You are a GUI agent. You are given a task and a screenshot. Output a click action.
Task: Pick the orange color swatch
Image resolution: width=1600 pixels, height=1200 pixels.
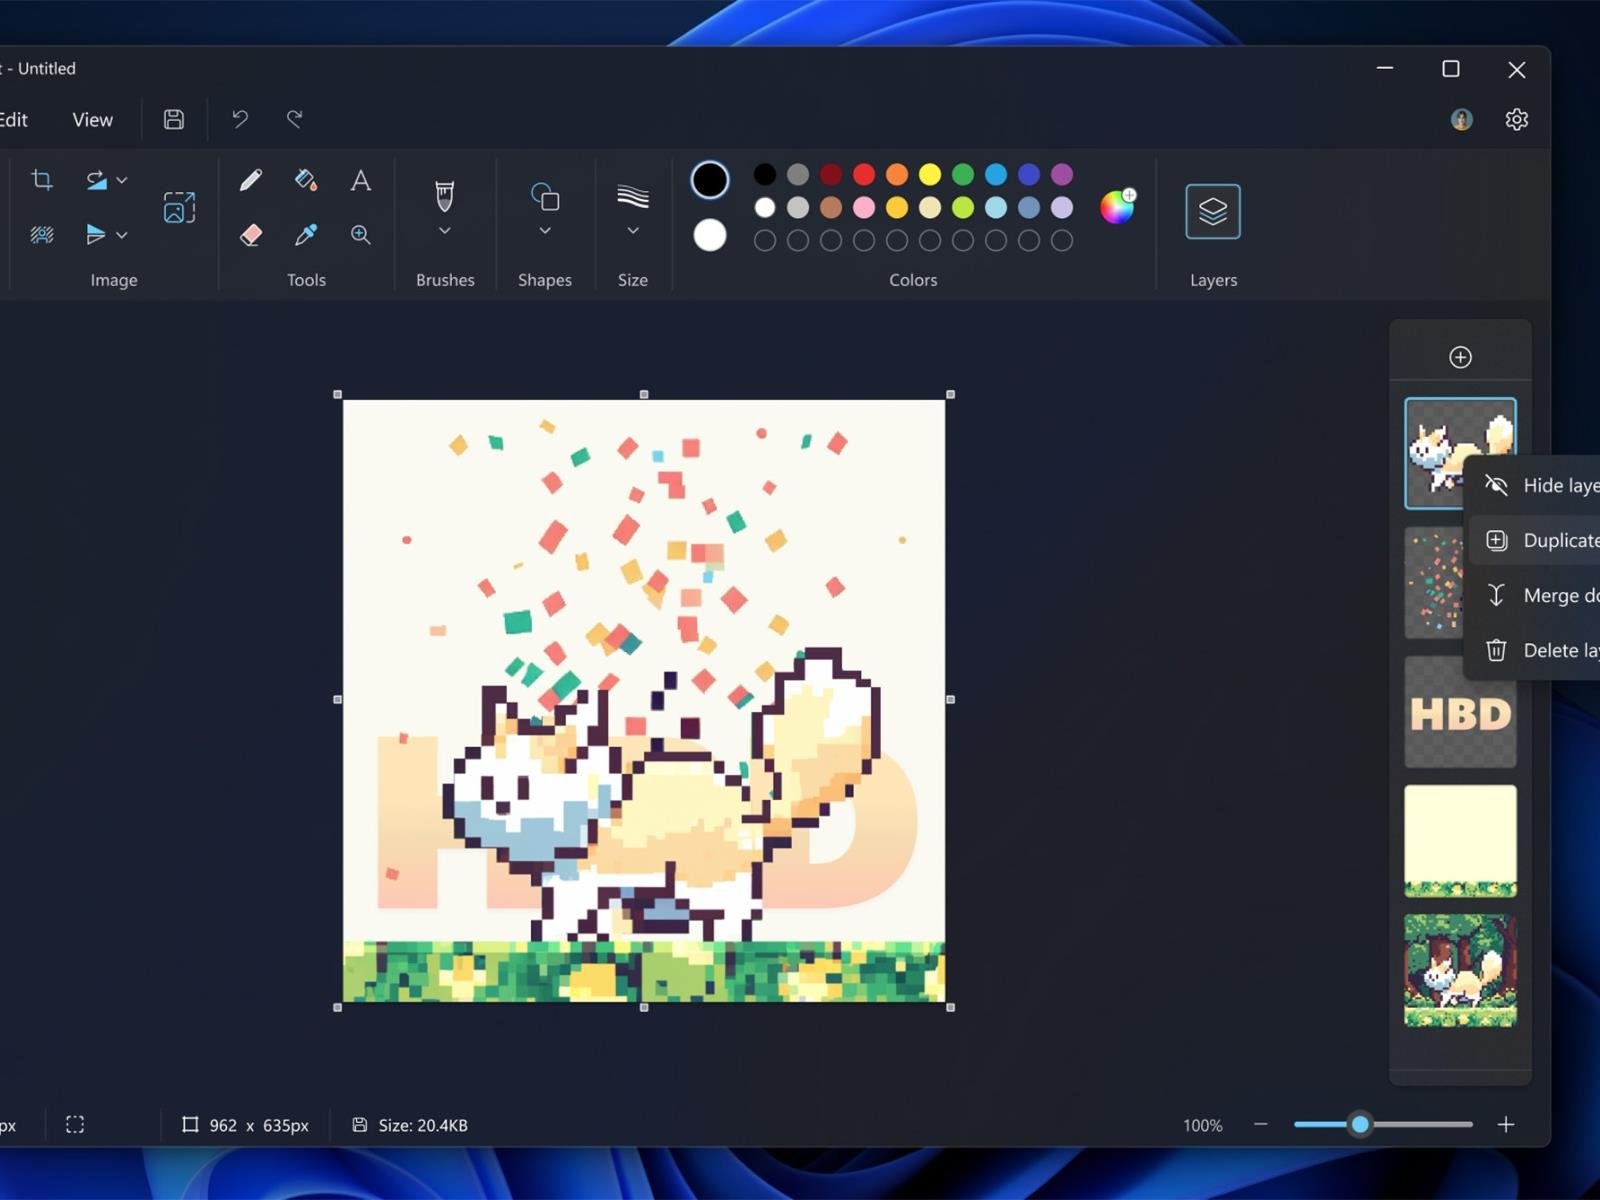pyautogui.click(x=897, y=175)
